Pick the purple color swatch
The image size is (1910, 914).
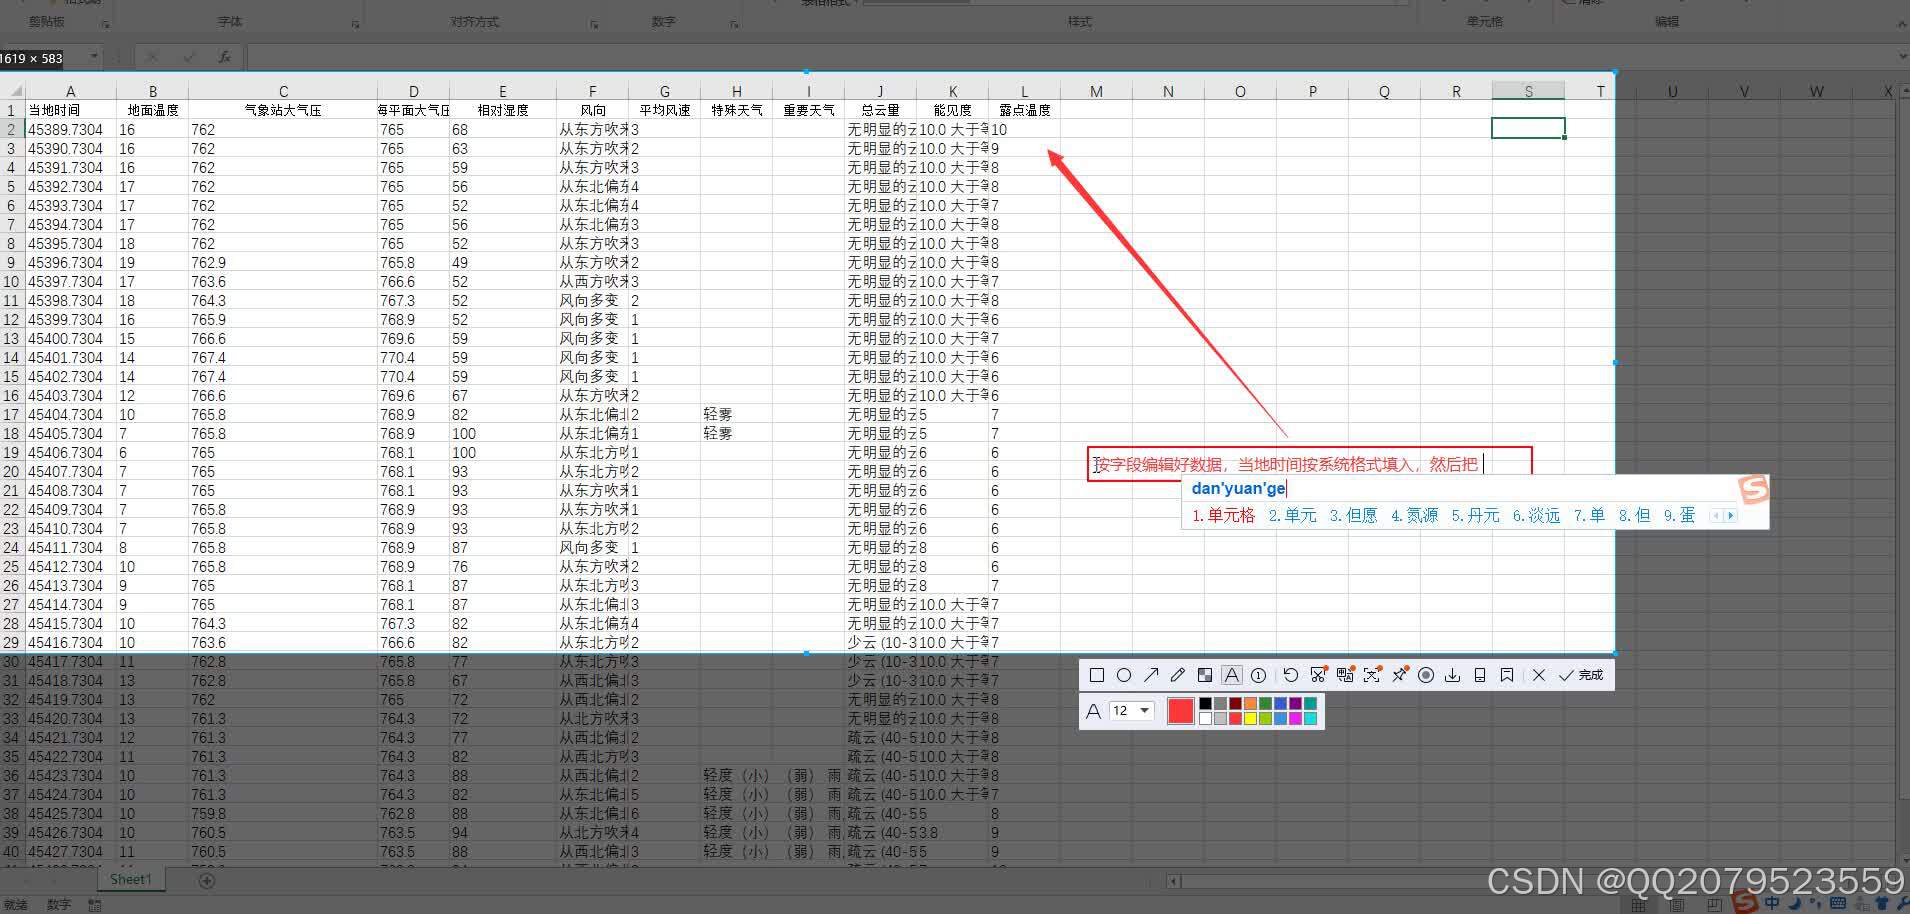1295,704
